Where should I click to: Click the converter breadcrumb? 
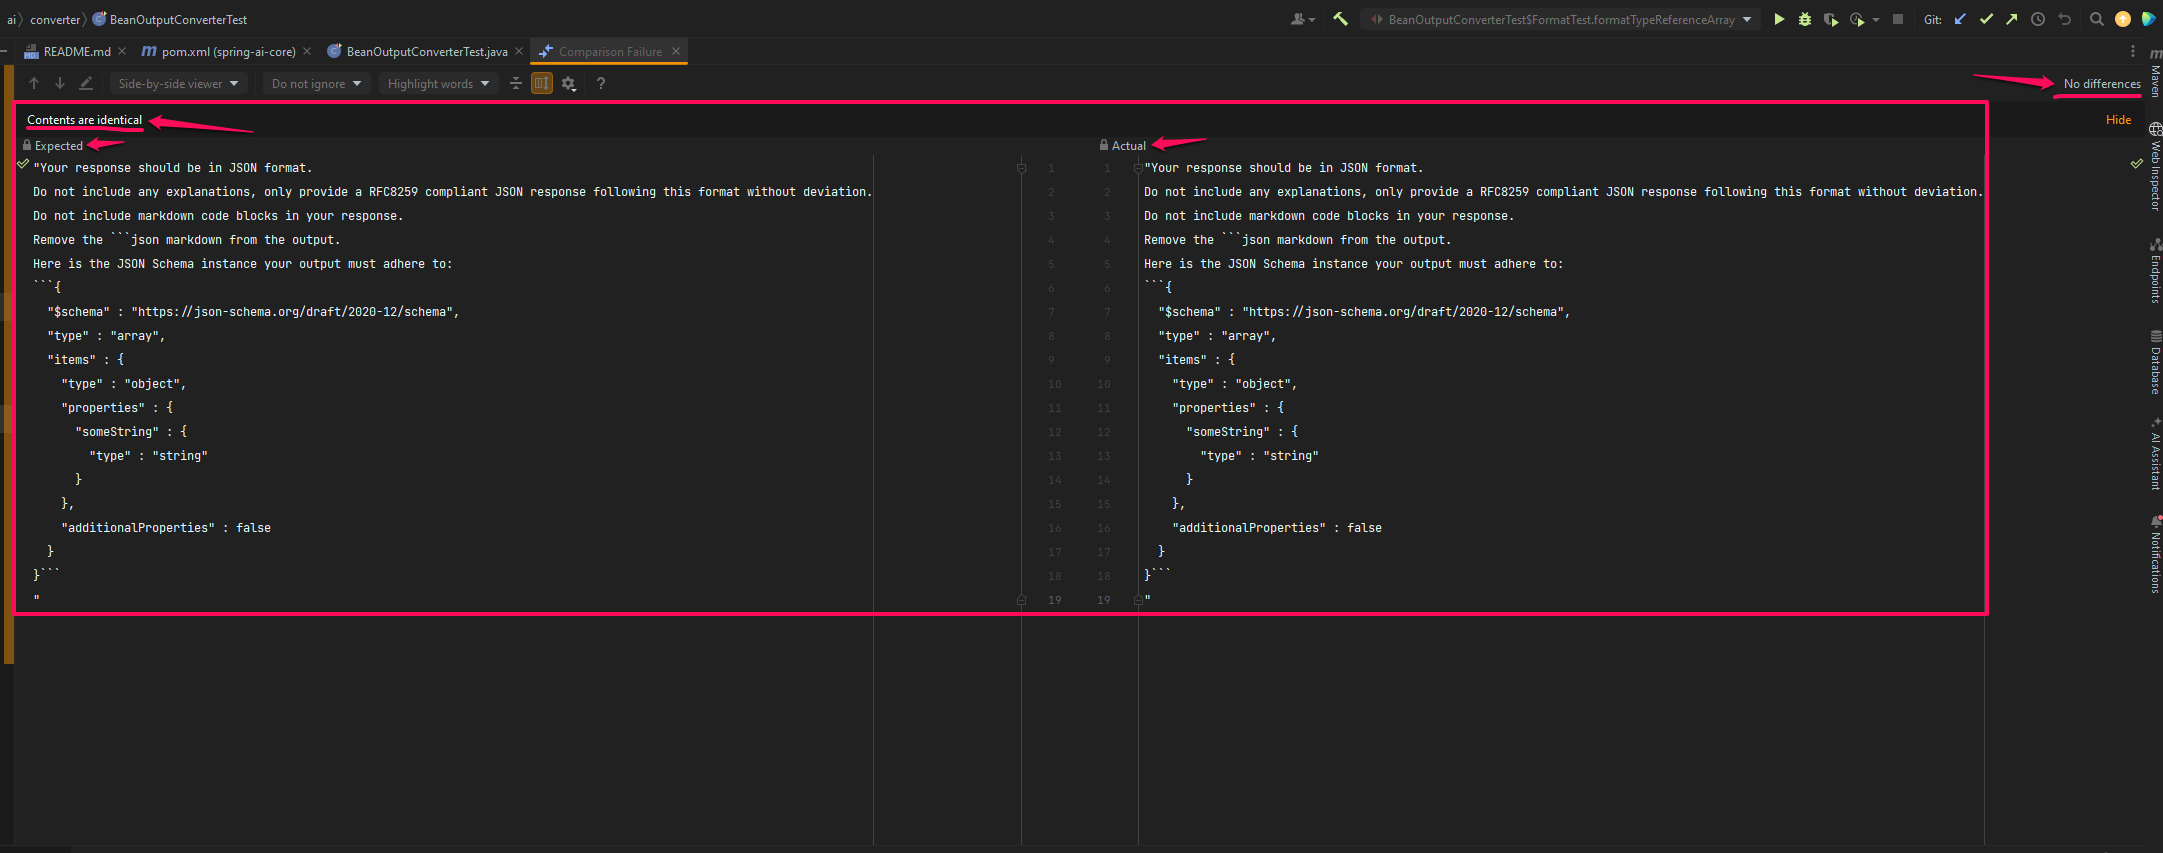(55, 19)
